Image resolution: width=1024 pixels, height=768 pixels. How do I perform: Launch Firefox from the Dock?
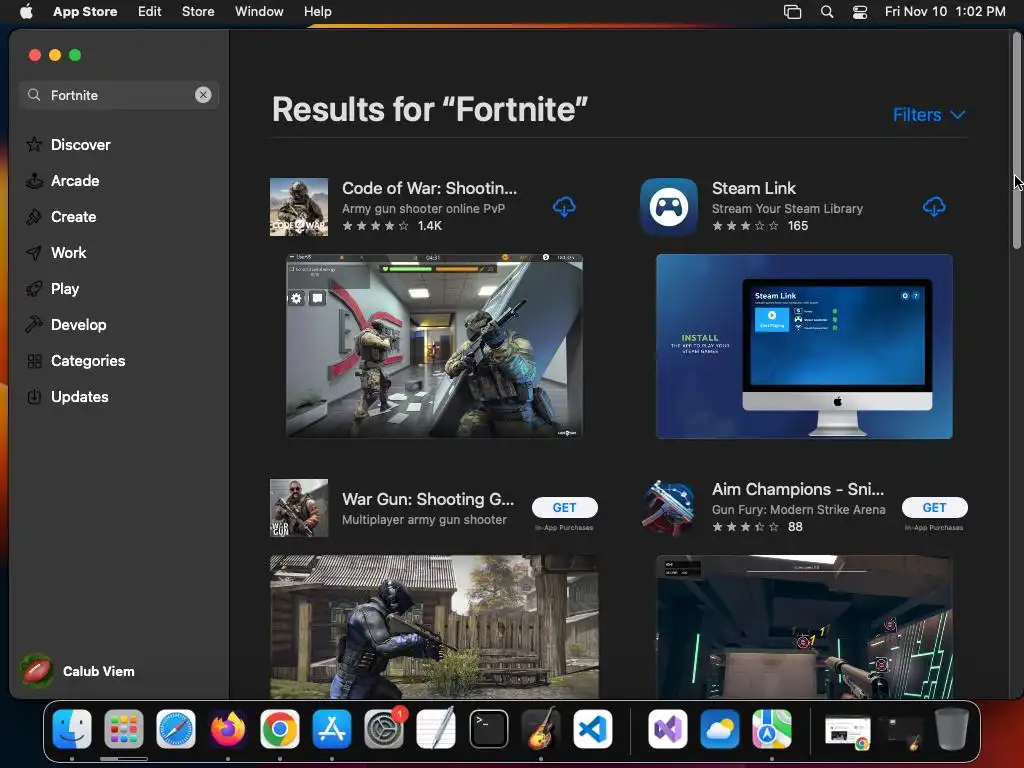[228, 729]
